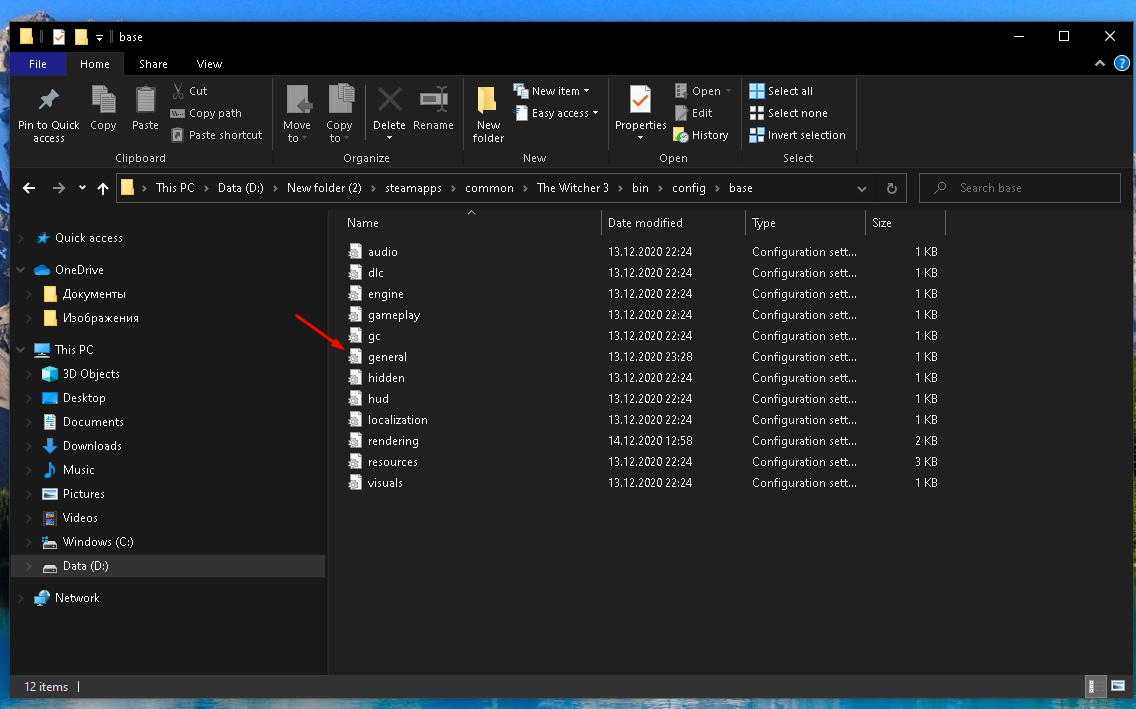Open the Delete options dropdown arrow
Viewport: 1136px width, 709px height.
(389, 138)
